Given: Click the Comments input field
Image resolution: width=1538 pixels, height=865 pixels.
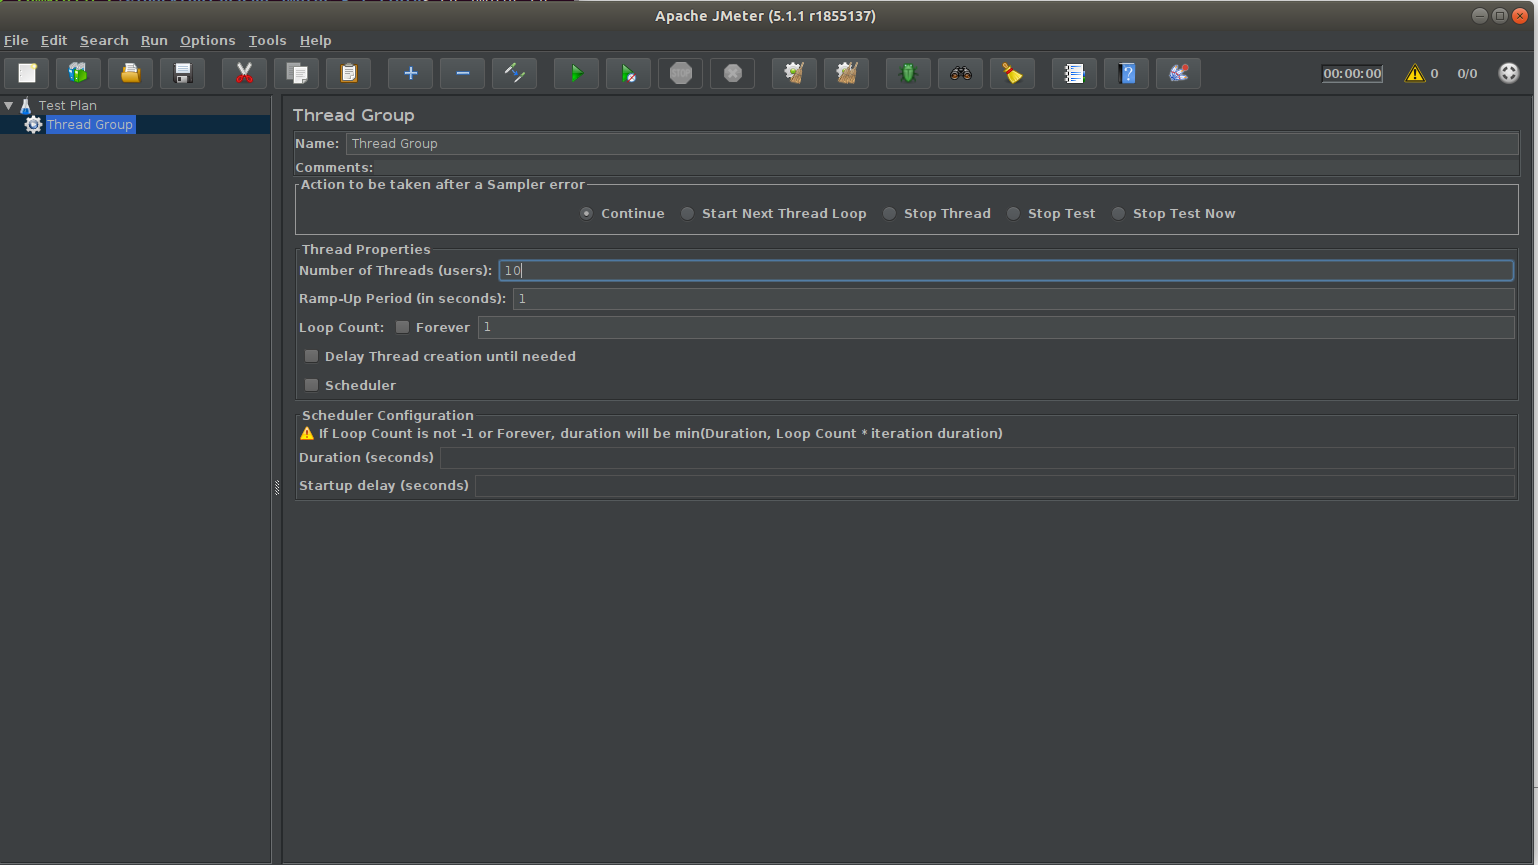Looking at the screenshot, I should [946, 167].
